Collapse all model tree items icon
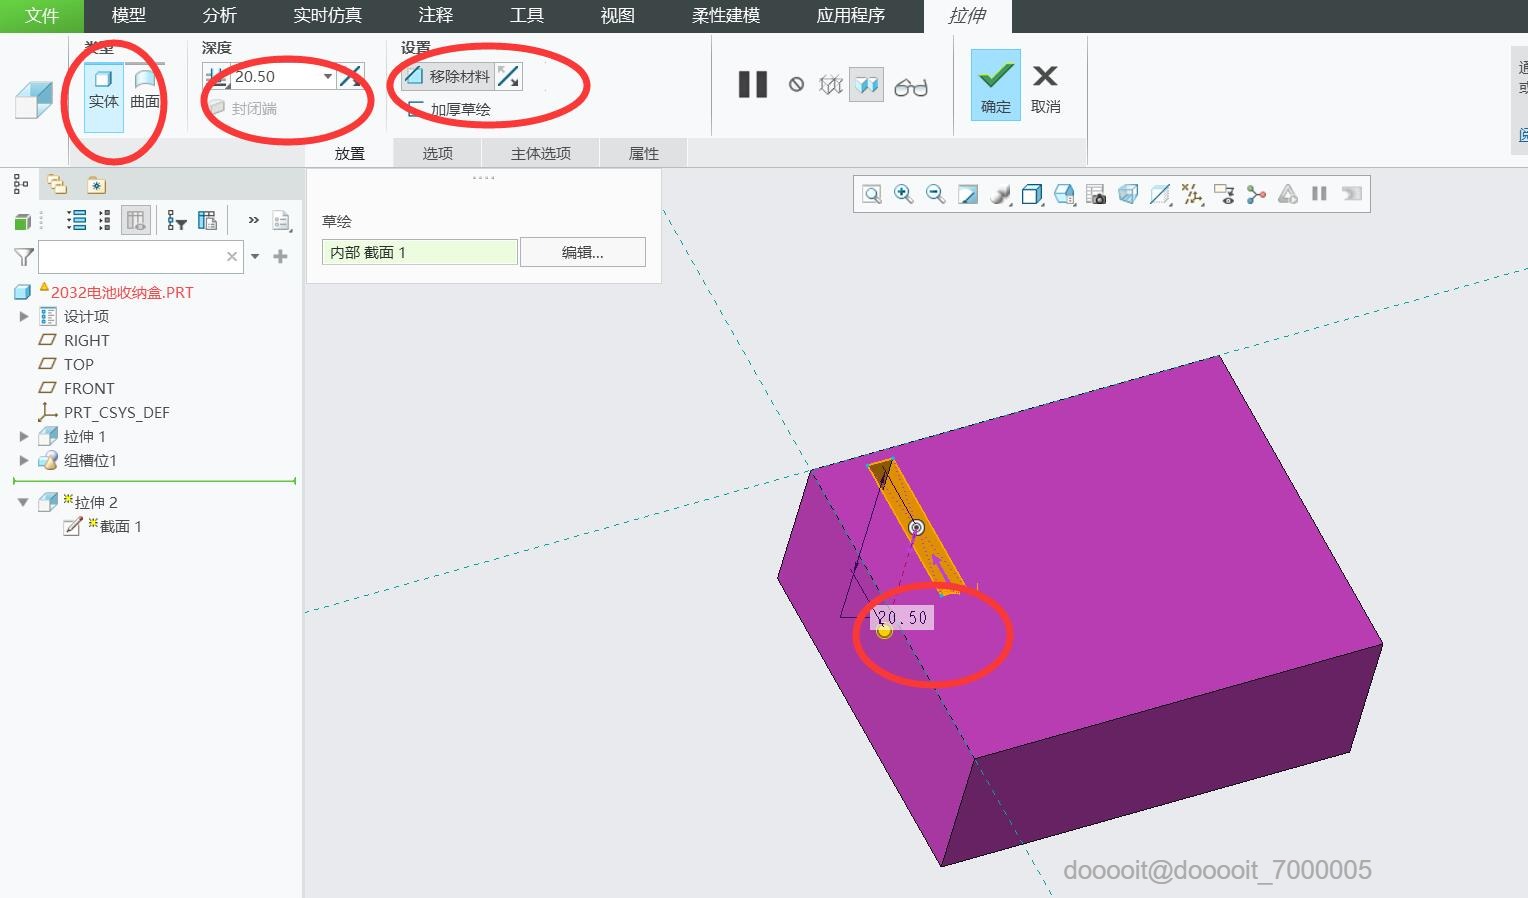This screenshot has width=1528, height=898. pyautogui.click(x=105, y=221)
